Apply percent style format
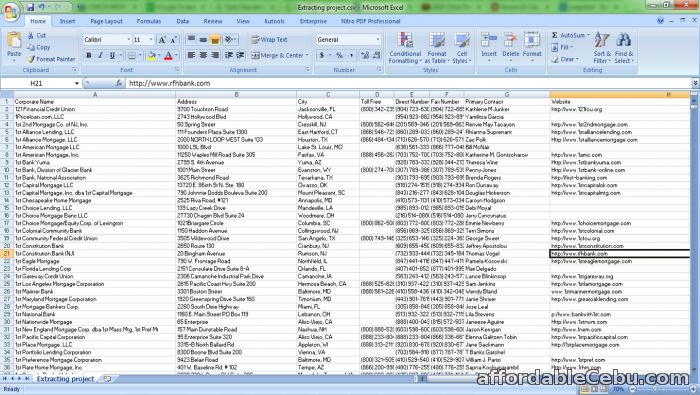This screenshot has width=700, height=395. pyautogui.click(x=339, y=55)
